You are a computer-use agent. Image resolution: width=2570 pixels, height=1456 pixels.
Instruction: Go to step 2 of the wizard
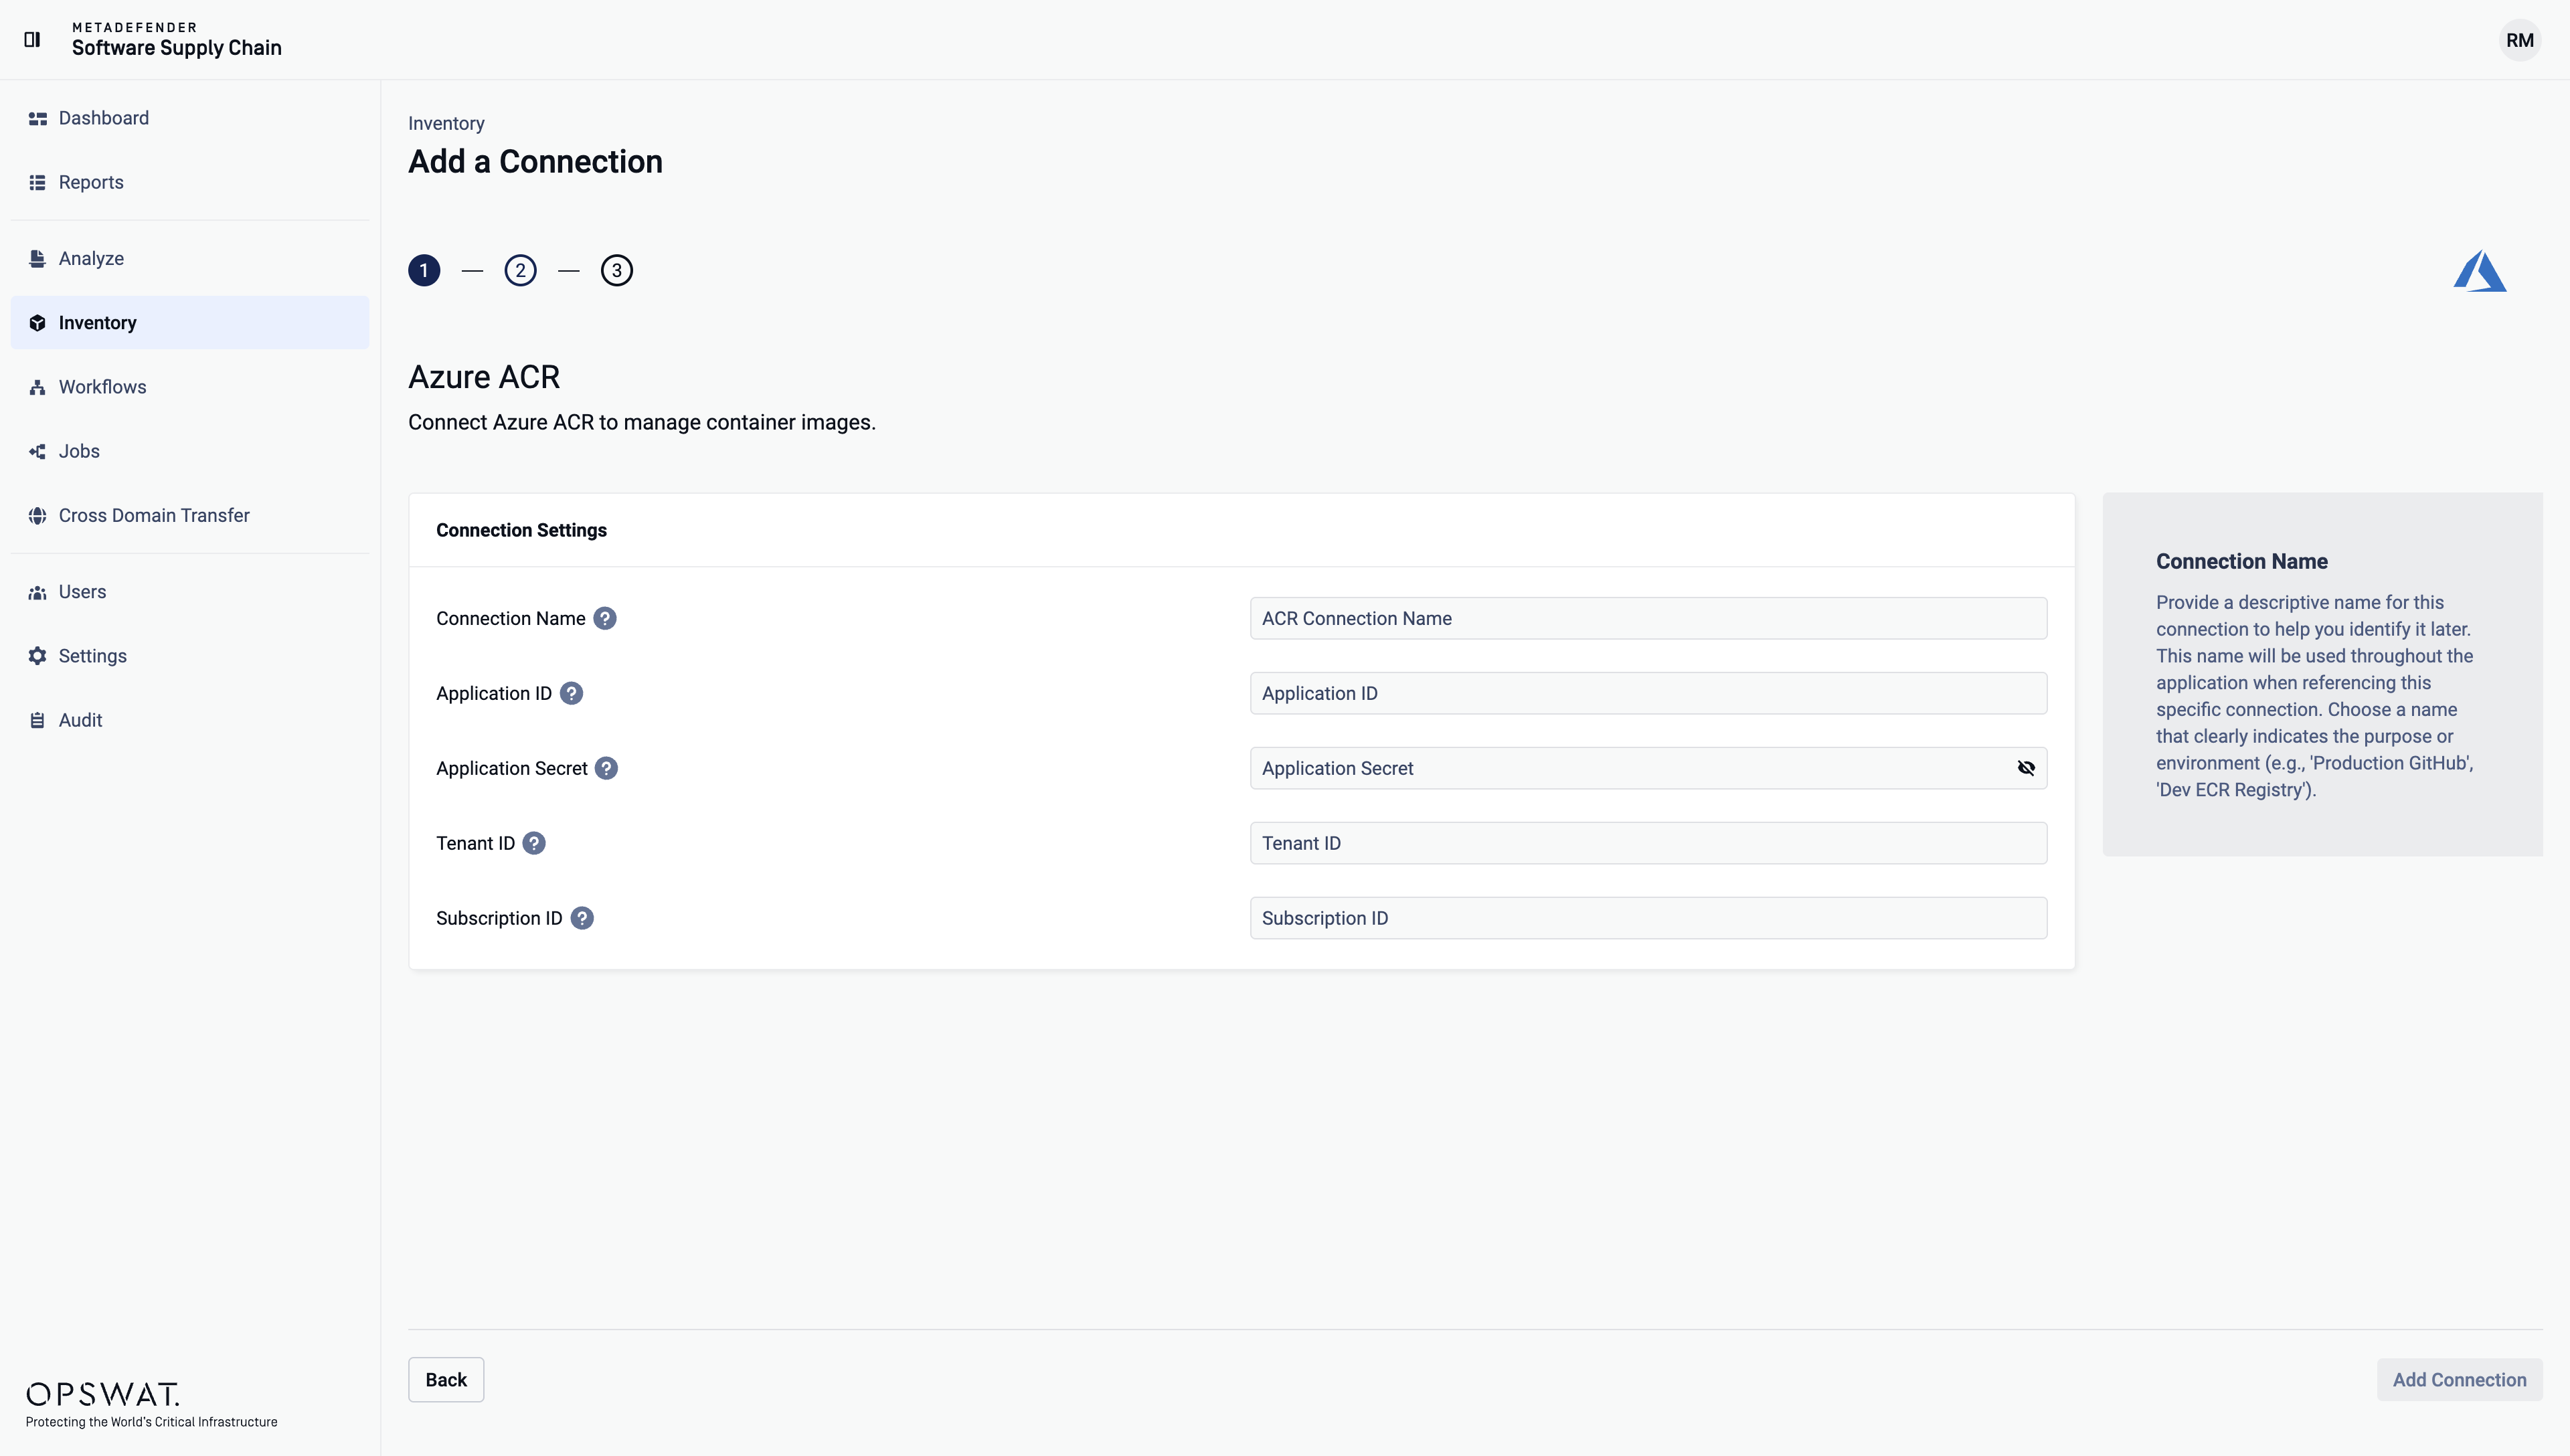click(520, 270)
